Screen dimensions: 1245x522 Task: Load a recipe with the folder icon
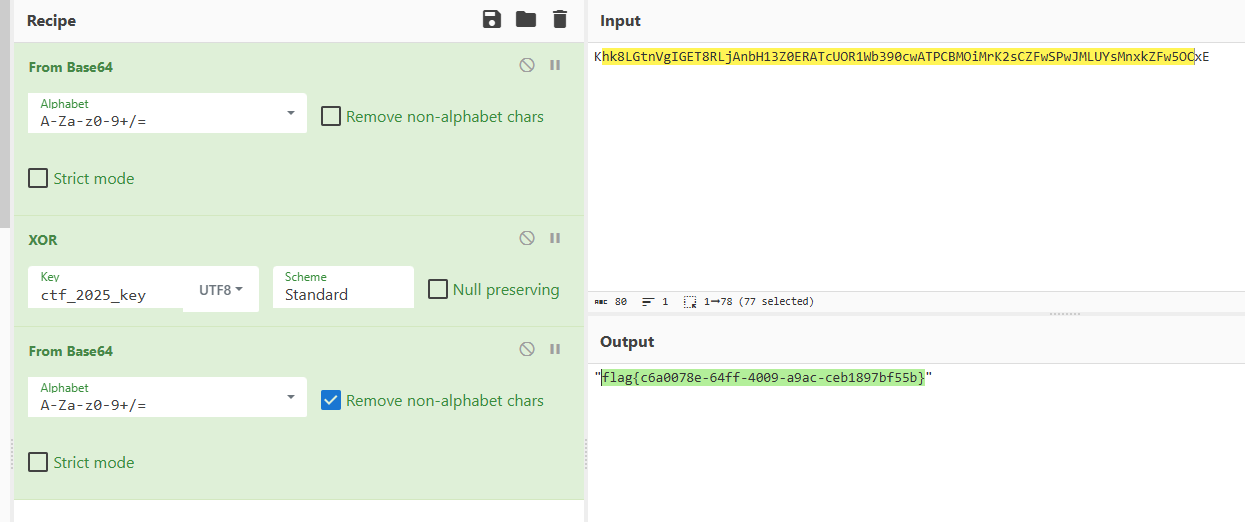(525, 20)
